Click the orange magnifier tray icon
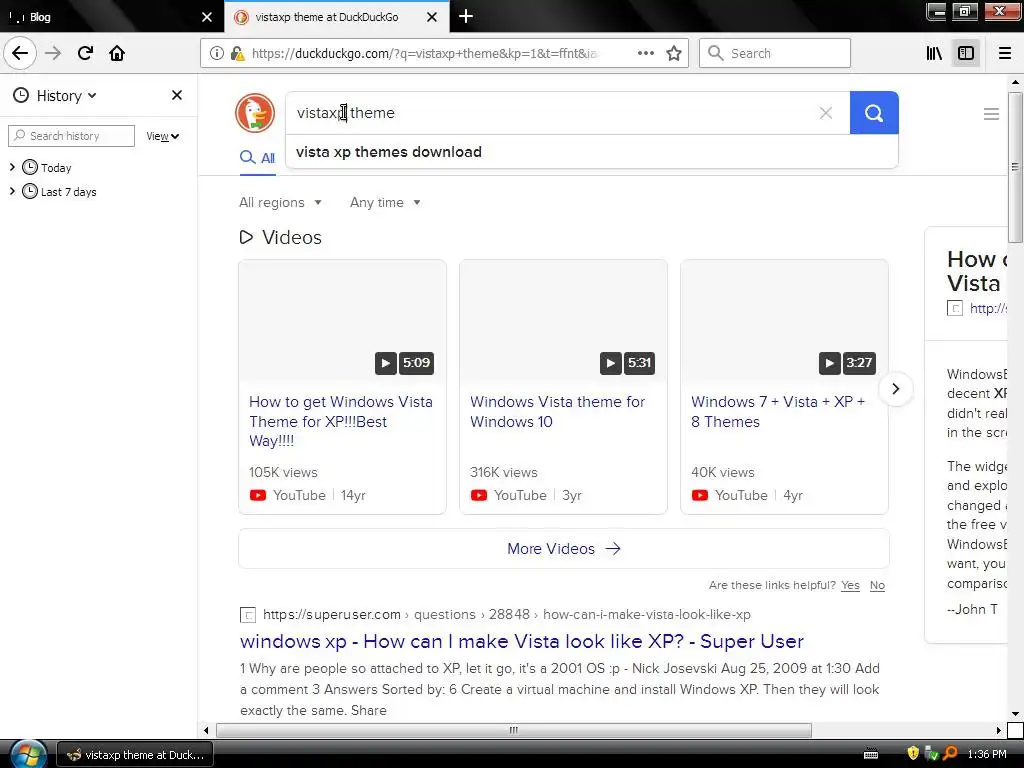The image size is (1024, 768). click(950, 754)
